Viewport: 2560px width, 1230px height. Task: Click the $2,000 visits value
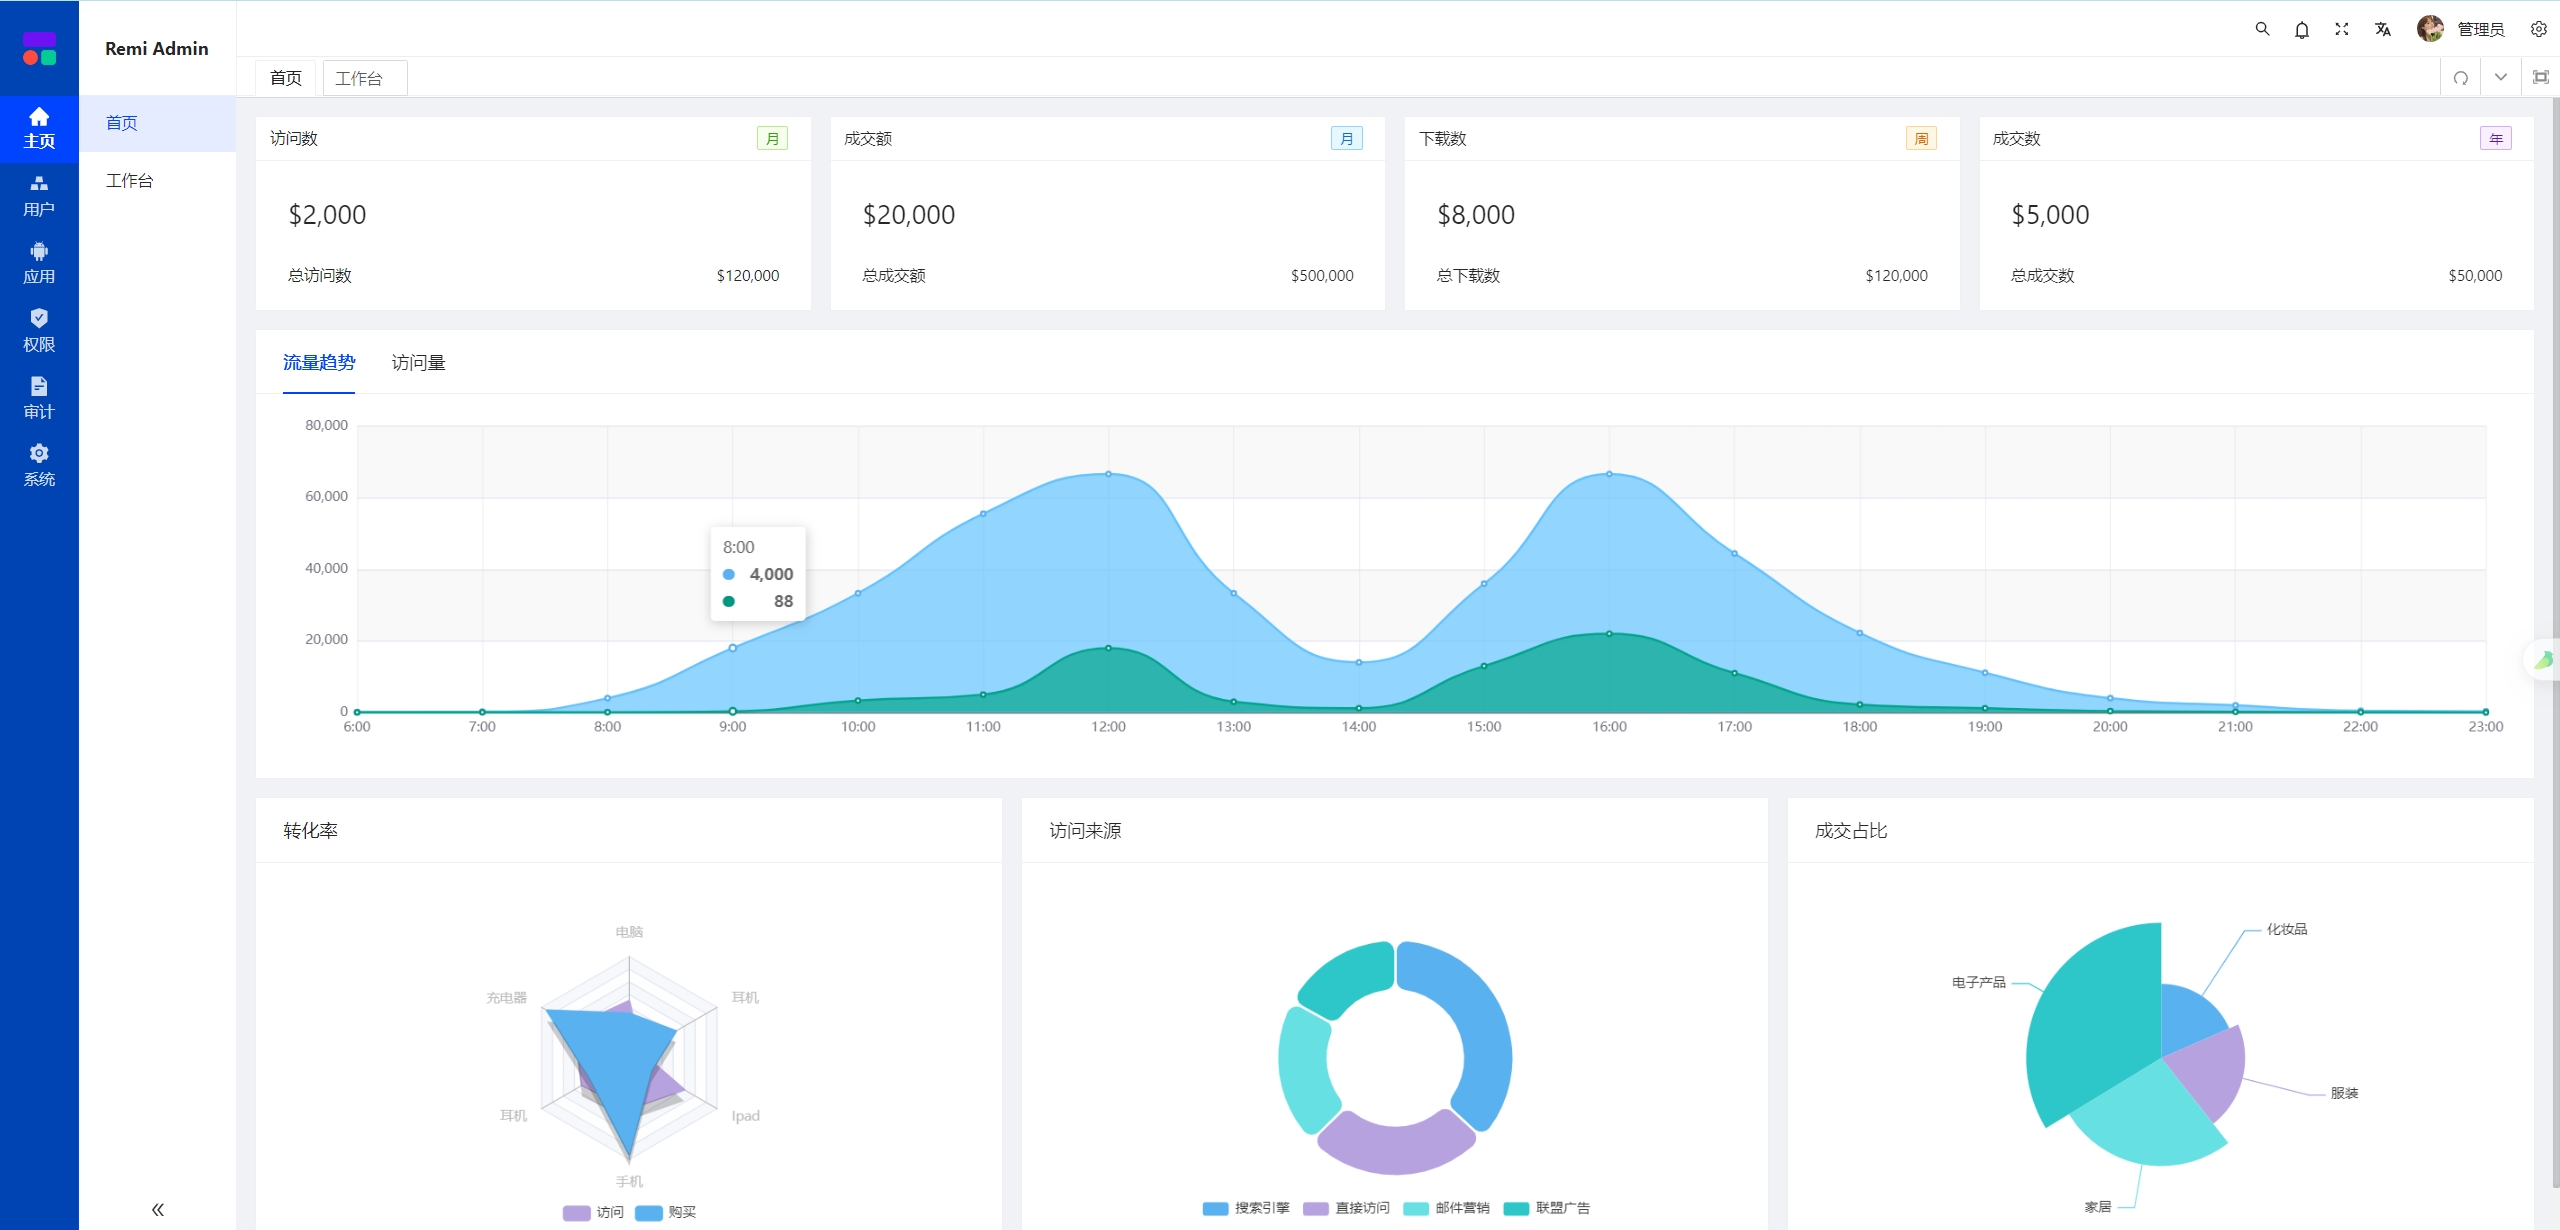tap(327, 215)
